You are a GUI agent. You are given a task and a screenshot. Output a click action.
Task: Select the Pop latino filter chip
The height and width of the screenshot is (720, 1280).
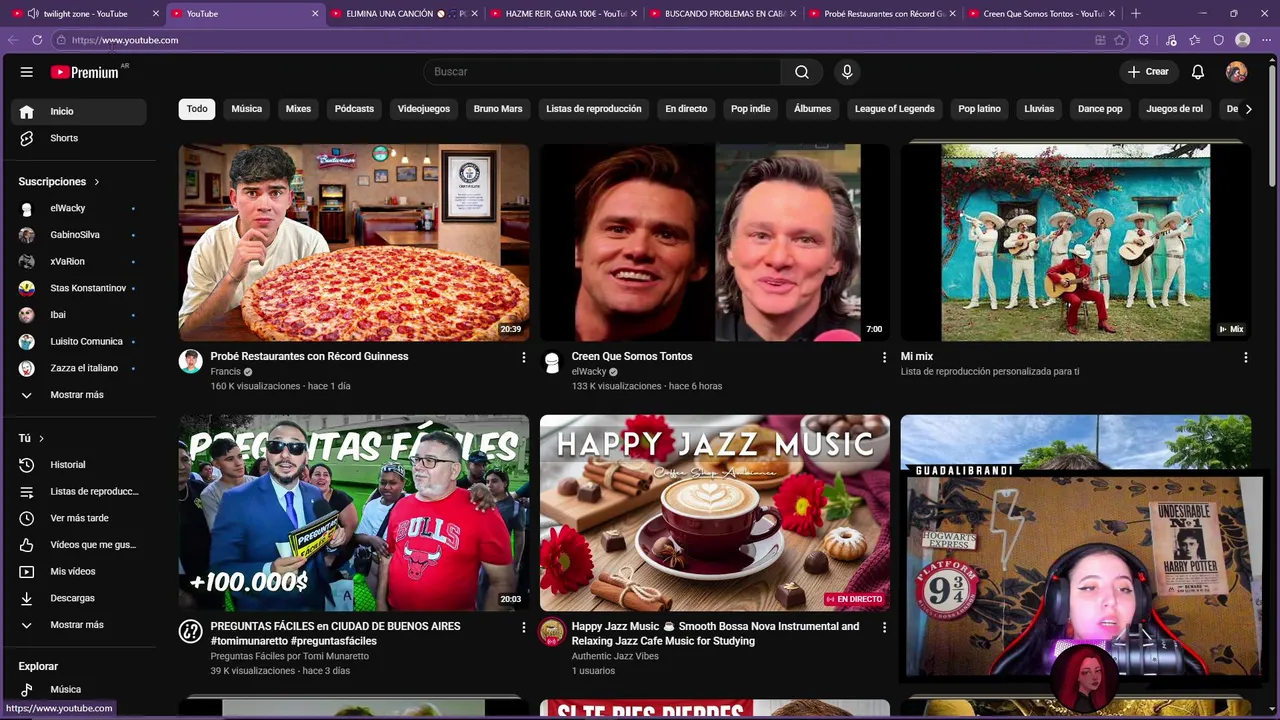pyautogui.click(x=979, y=109)
